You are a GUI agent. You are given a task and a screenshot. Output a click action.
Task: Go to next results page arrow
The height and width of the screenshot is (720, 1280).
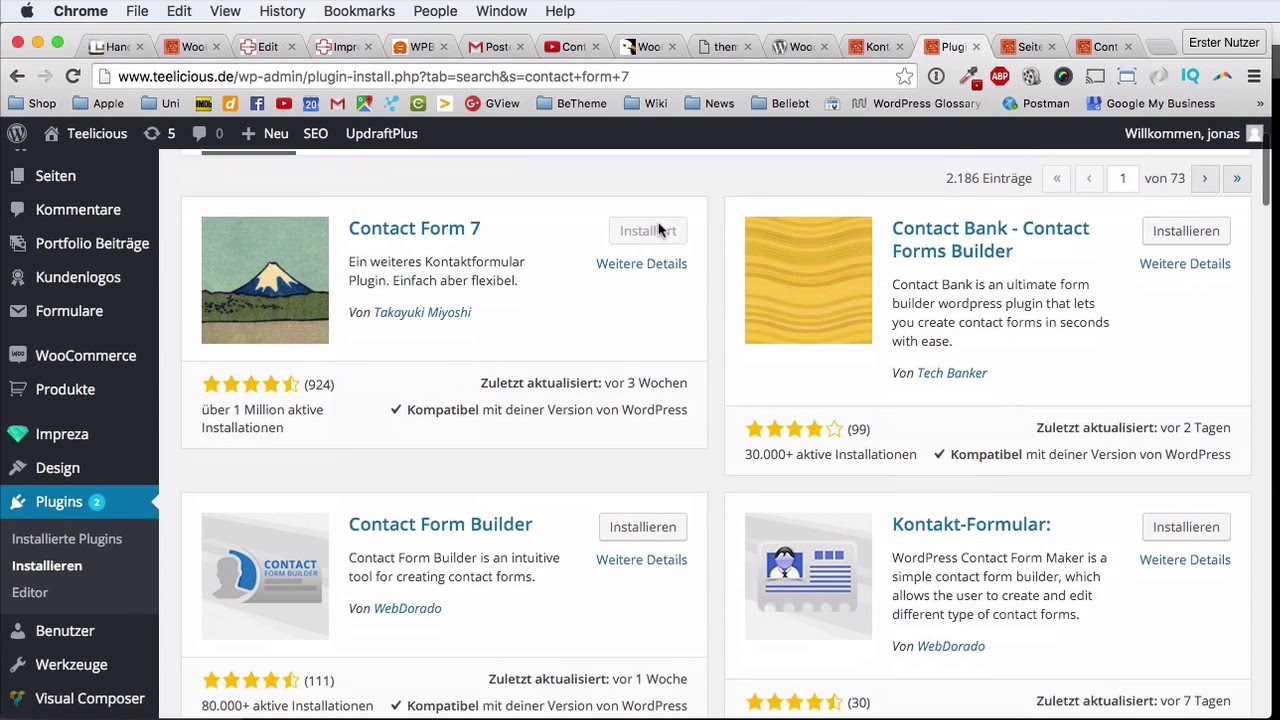pyautogui.click(x=1205, y=178)
